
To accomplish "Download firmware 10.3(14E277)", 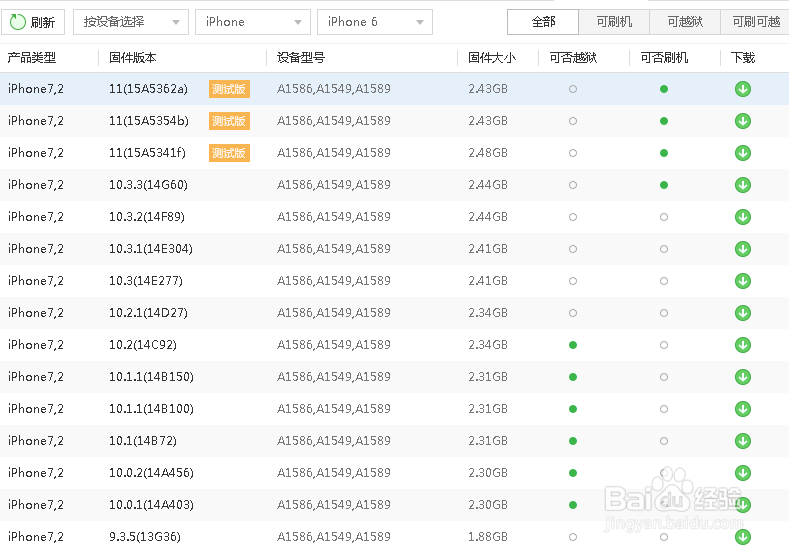I will [743, 281].
